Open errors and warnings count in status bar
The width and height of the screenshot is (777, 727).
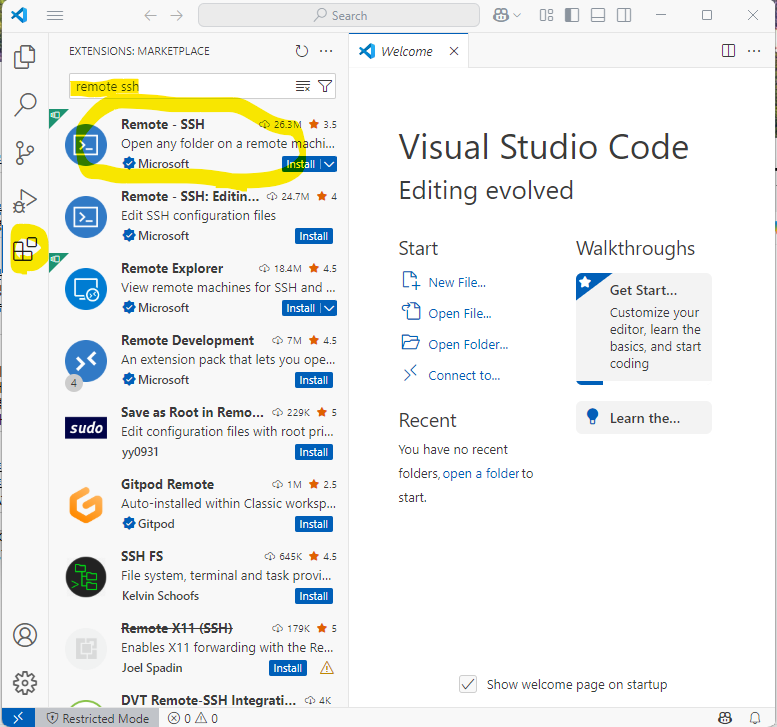click(x=193, y=718)
